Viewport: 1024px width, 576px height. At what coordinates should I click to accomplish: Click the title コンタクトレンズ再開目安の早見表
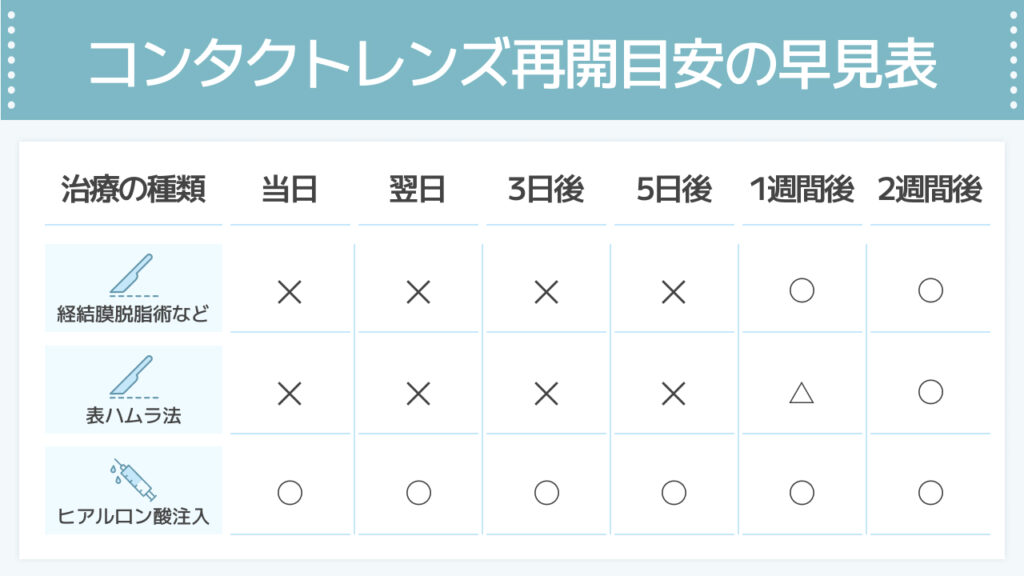click(513, 64)
